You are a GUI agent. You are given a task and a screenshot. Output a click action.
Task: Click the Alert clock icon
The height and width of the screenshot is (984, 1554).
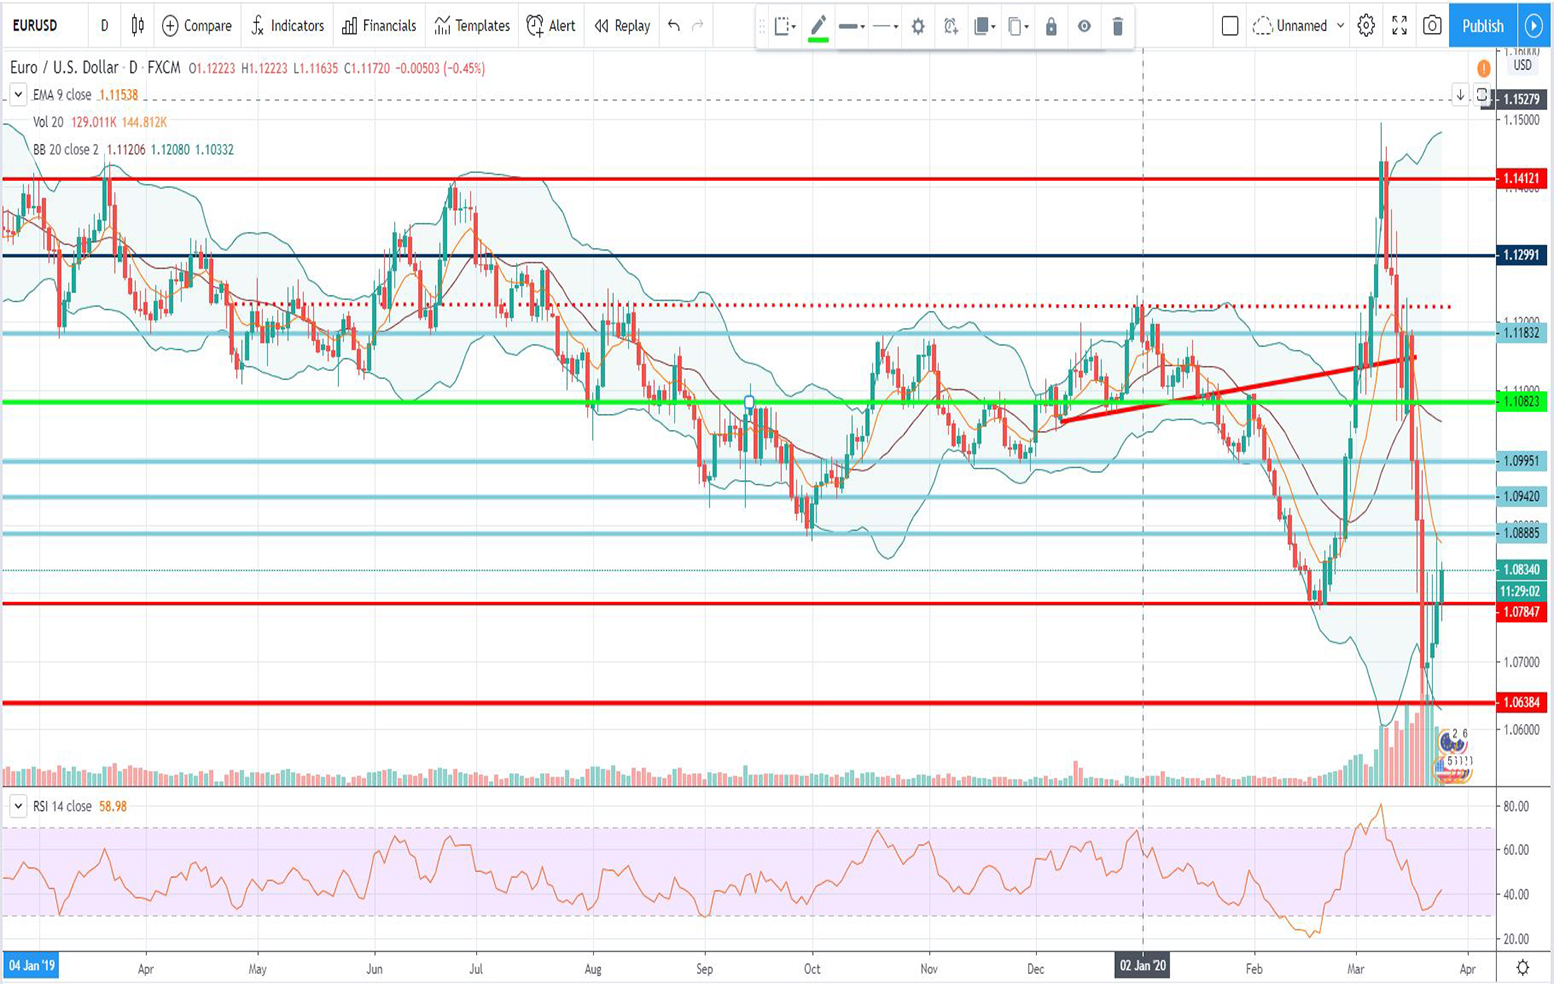click(535, 26)
